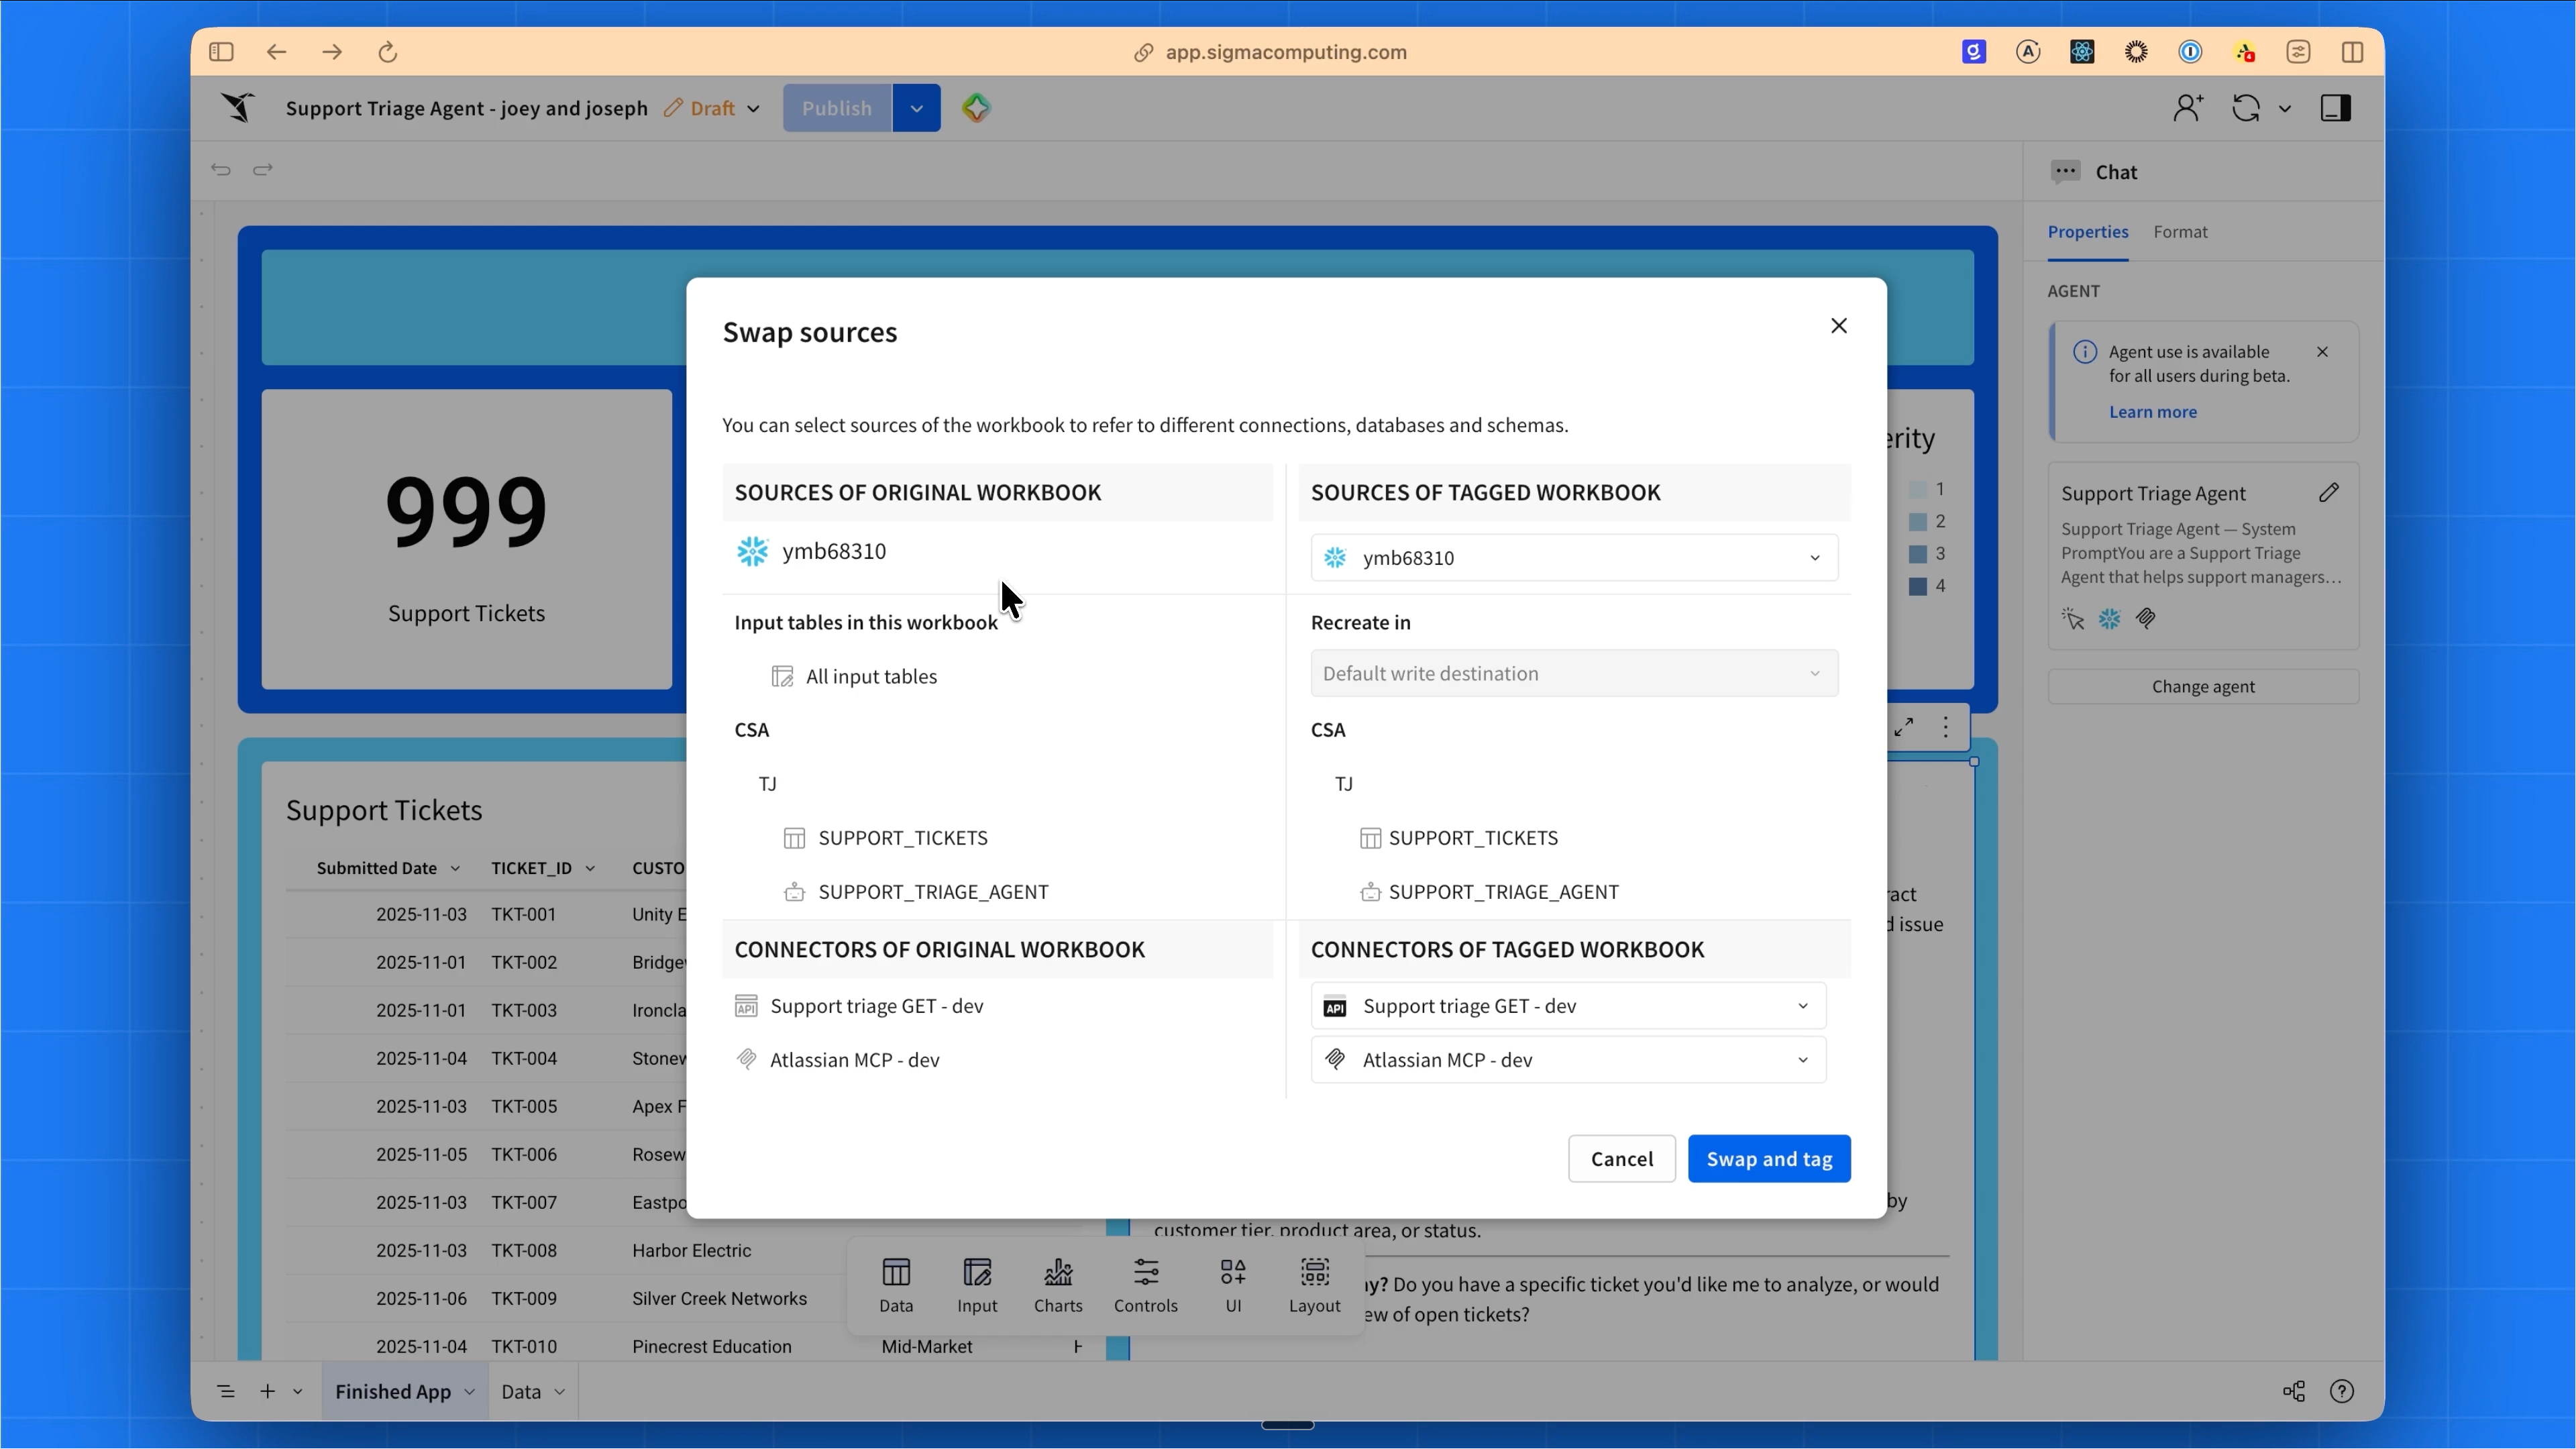Switch to the Format tab
Image resolution: width=2576 pixels, height=1449 pixels.
2180,232
